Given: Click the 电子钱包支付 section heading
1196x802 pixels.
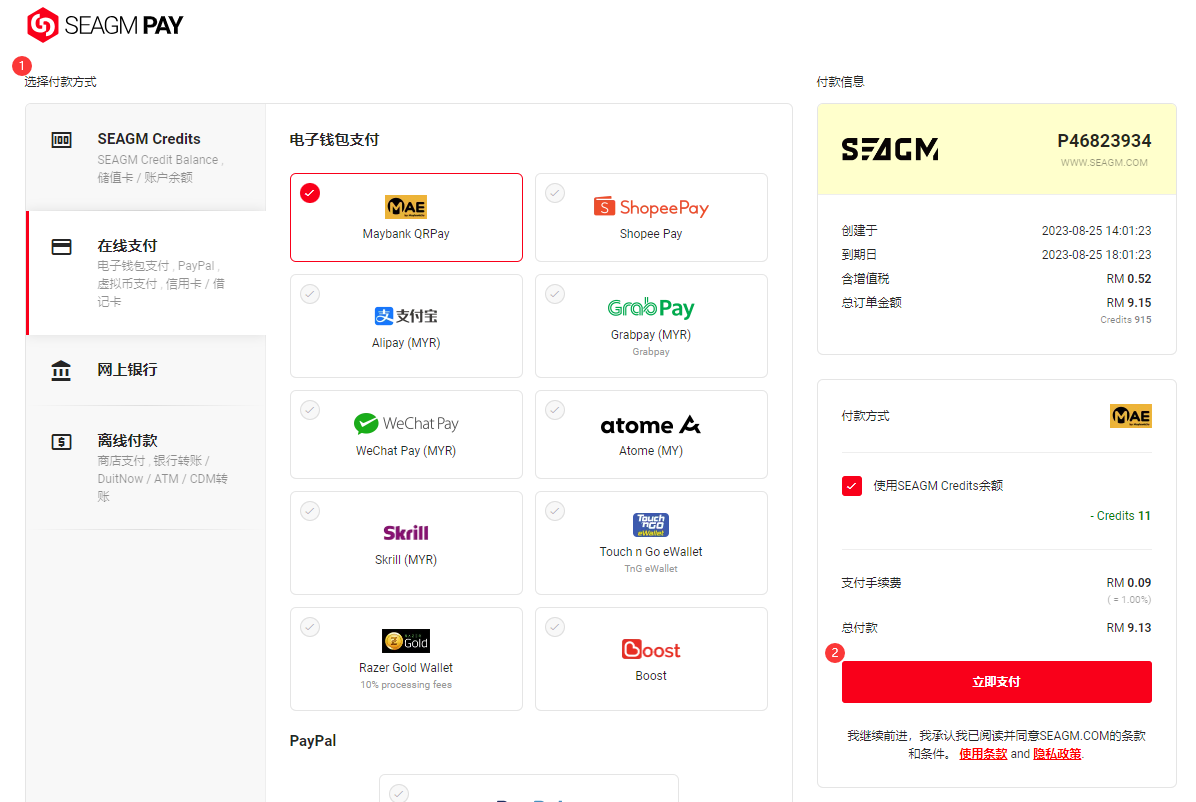Looking at the screenshot, I should (334, 140).
